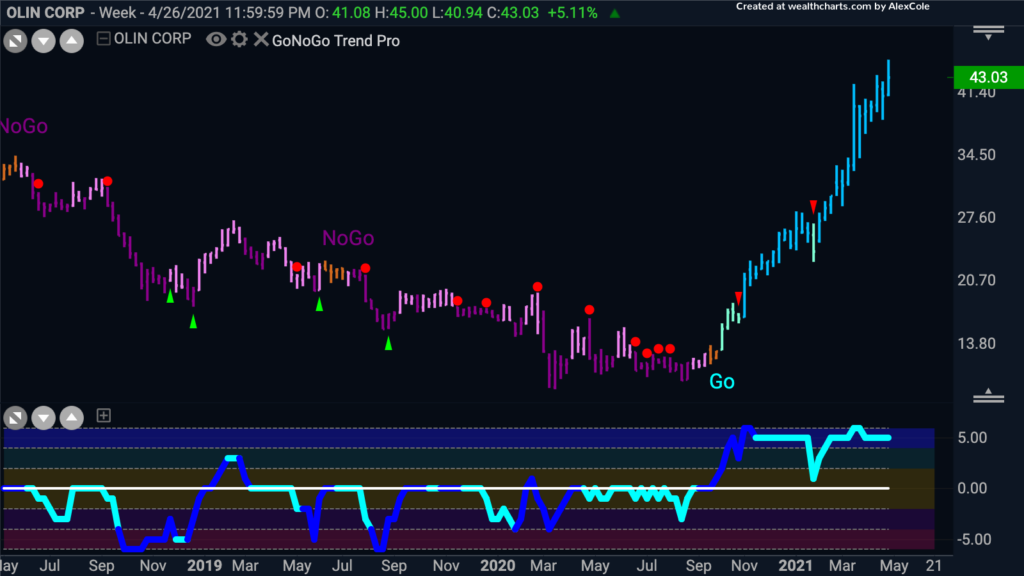The height and width of the screenshot is (576, 1024).
Task: Click the wealthcharts.com credit text
Action: pos(833,7)
